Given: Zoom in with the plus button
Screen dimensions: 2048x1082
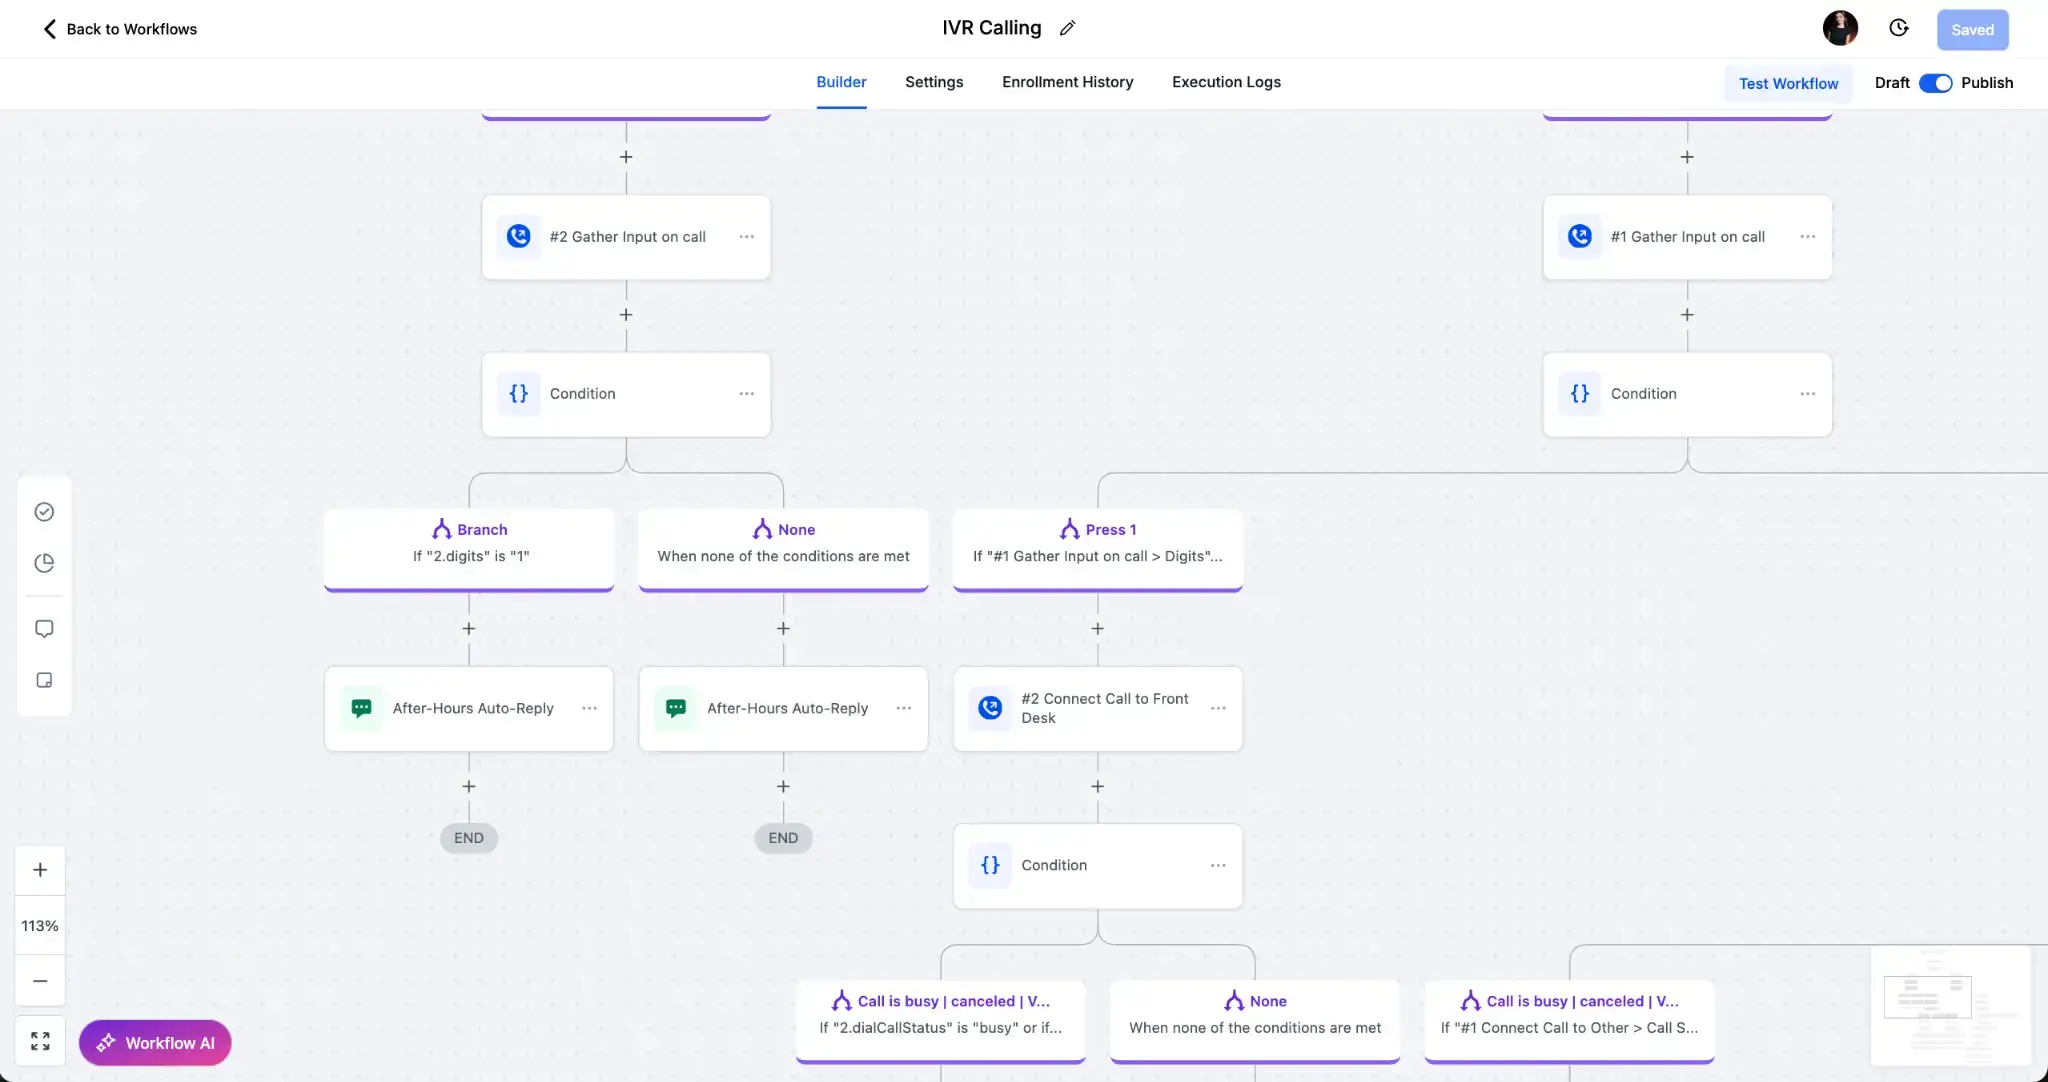Looking at the screenshot, I should (x=40, y=870).
